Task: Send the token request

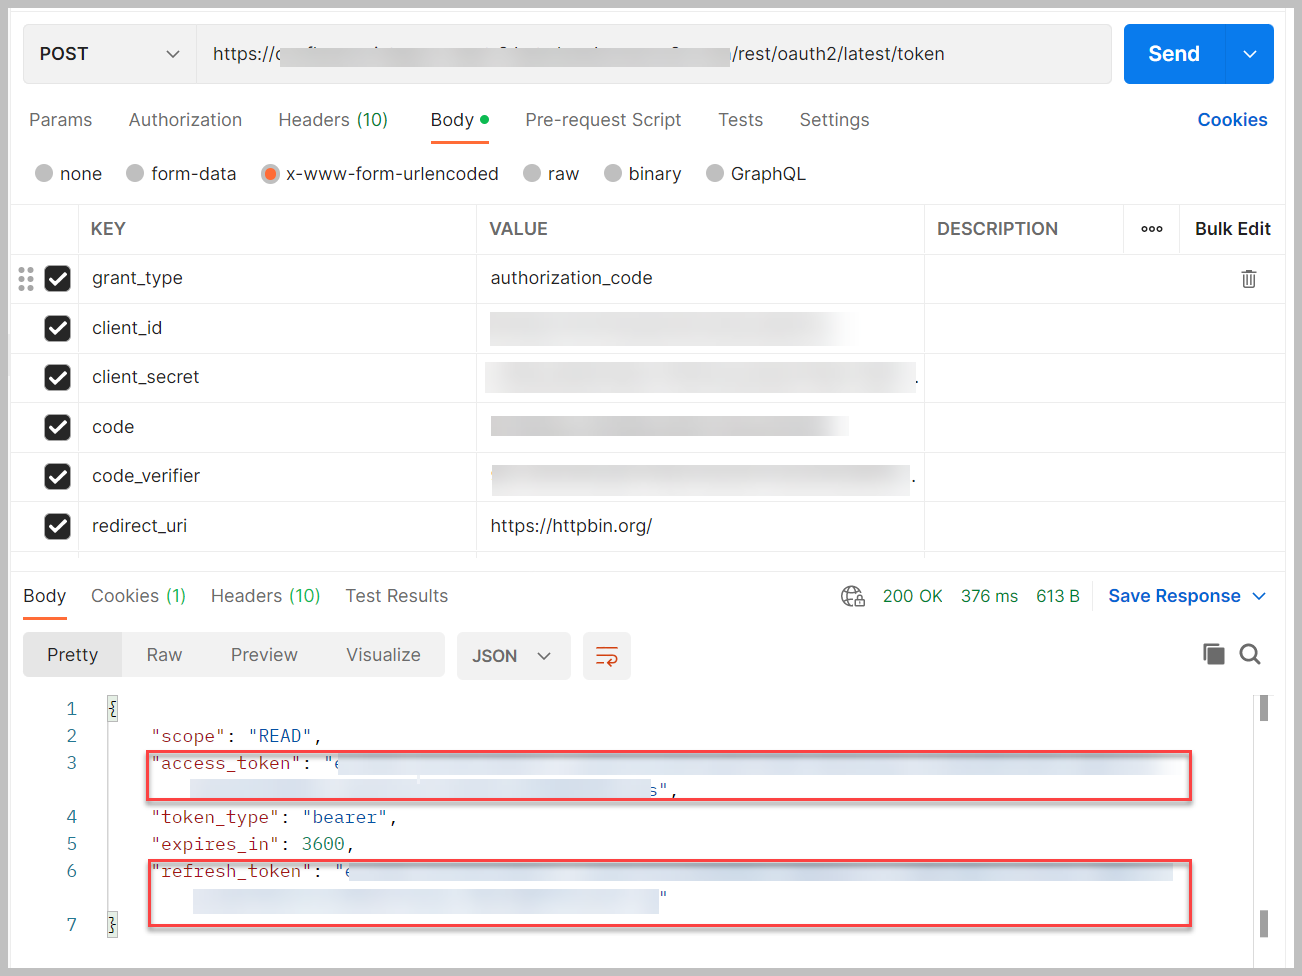Action: click(1173, 53)
